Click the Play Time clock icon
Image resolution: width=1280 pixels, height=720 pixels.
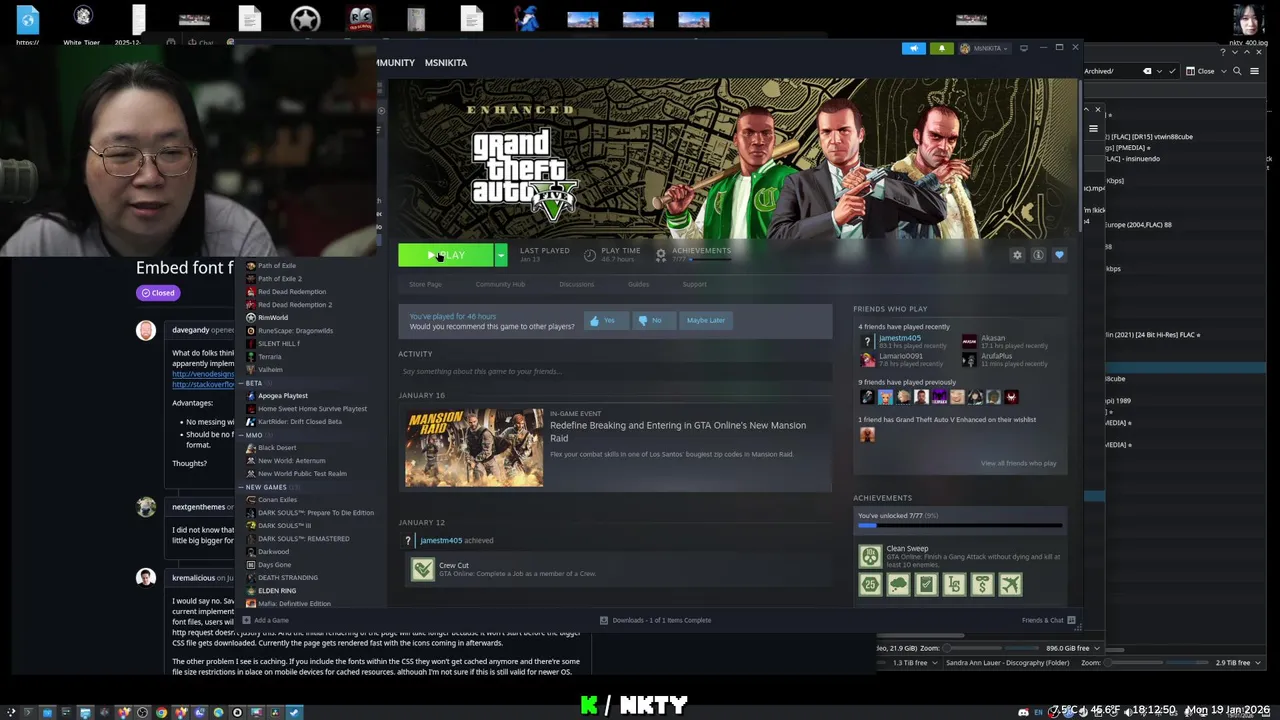(590, 255)
